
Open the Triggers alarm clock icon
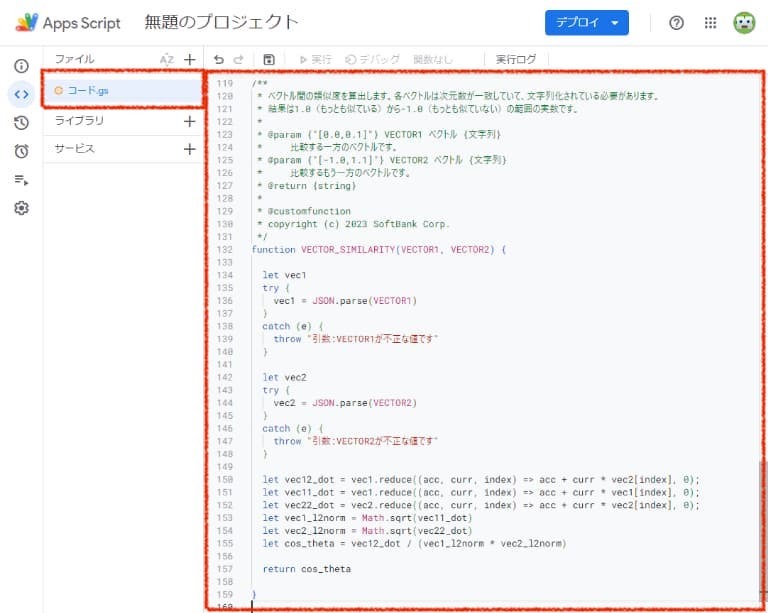(21, 152)
